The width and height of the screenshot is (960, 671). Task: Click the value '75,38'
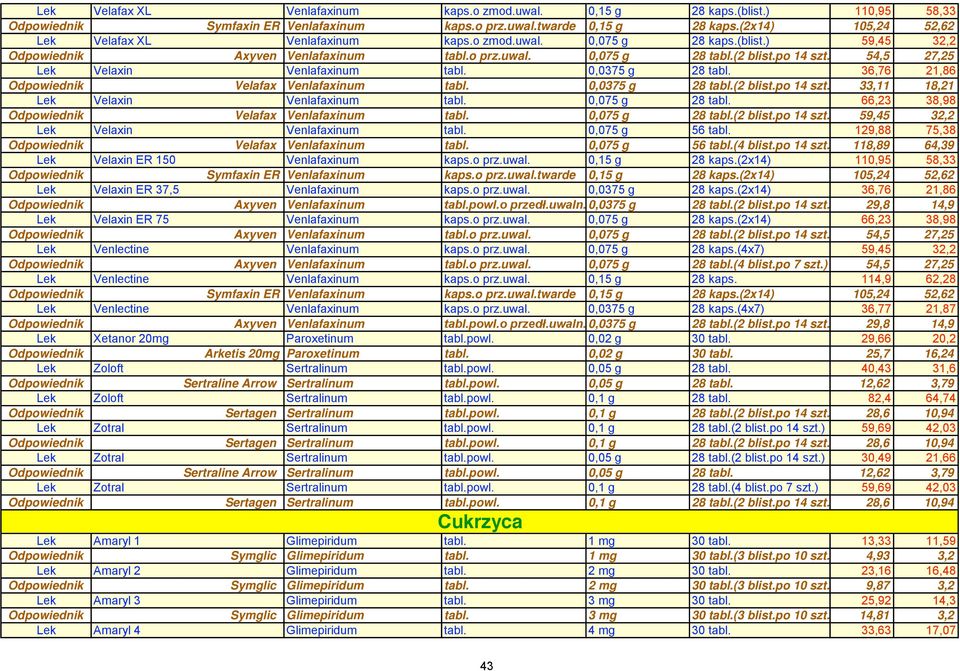[940, 130]
